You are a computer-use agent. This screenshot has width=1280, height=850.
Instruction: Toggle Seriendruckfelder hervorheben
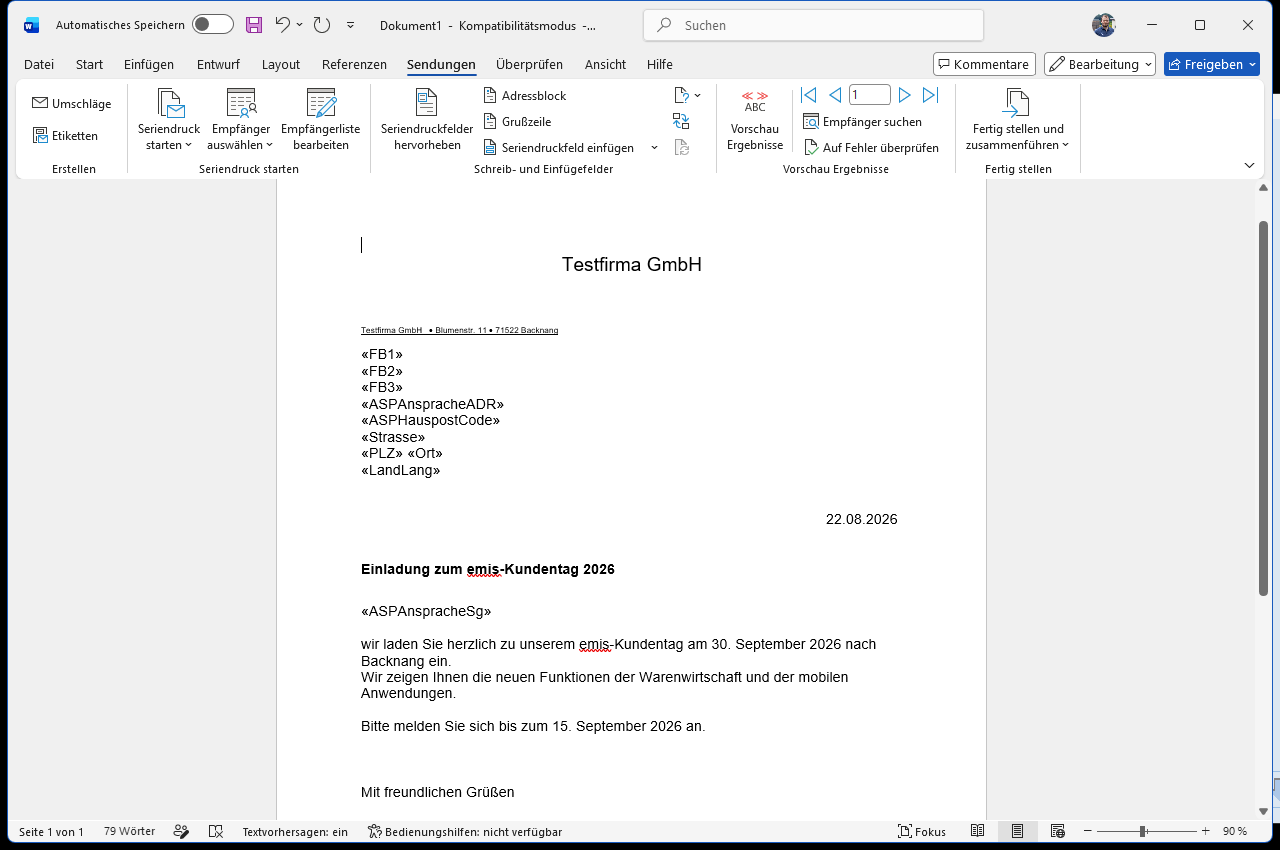(427, 120)
